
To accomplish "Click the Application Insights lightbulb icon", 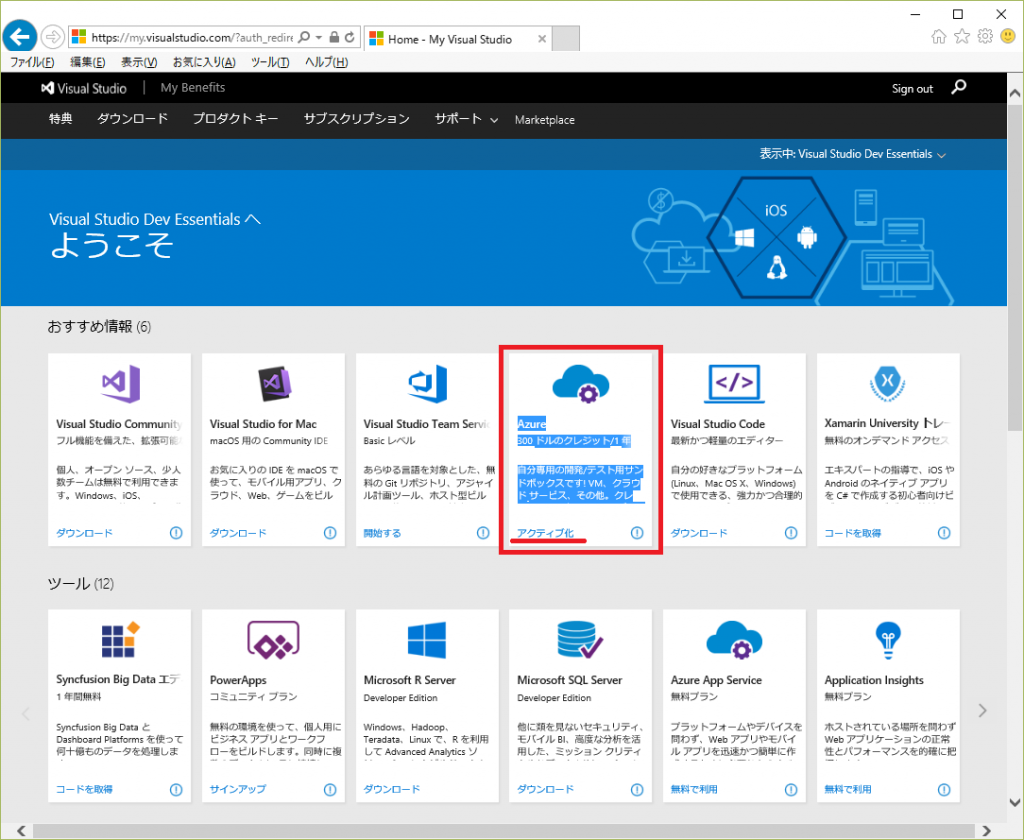I will pos(888,640).
